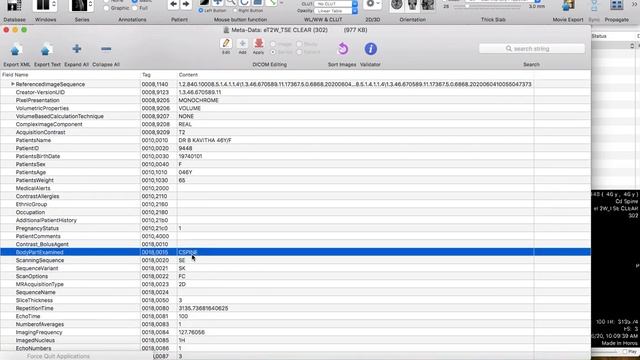Select Left Button mouse function radio
This screenshot has width=640, height=360.
click(201, 11)
